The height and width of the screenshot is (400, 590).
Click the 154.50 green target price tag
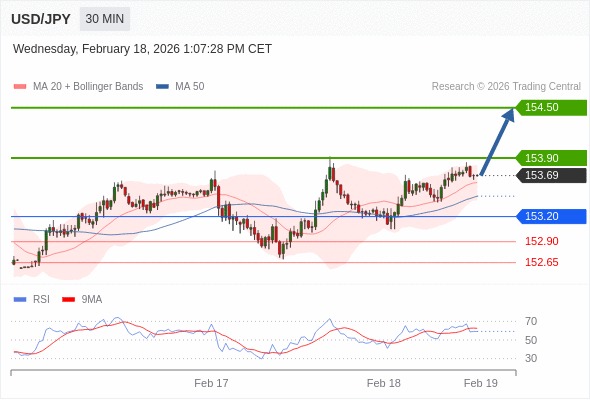click(x=551, y=108)
